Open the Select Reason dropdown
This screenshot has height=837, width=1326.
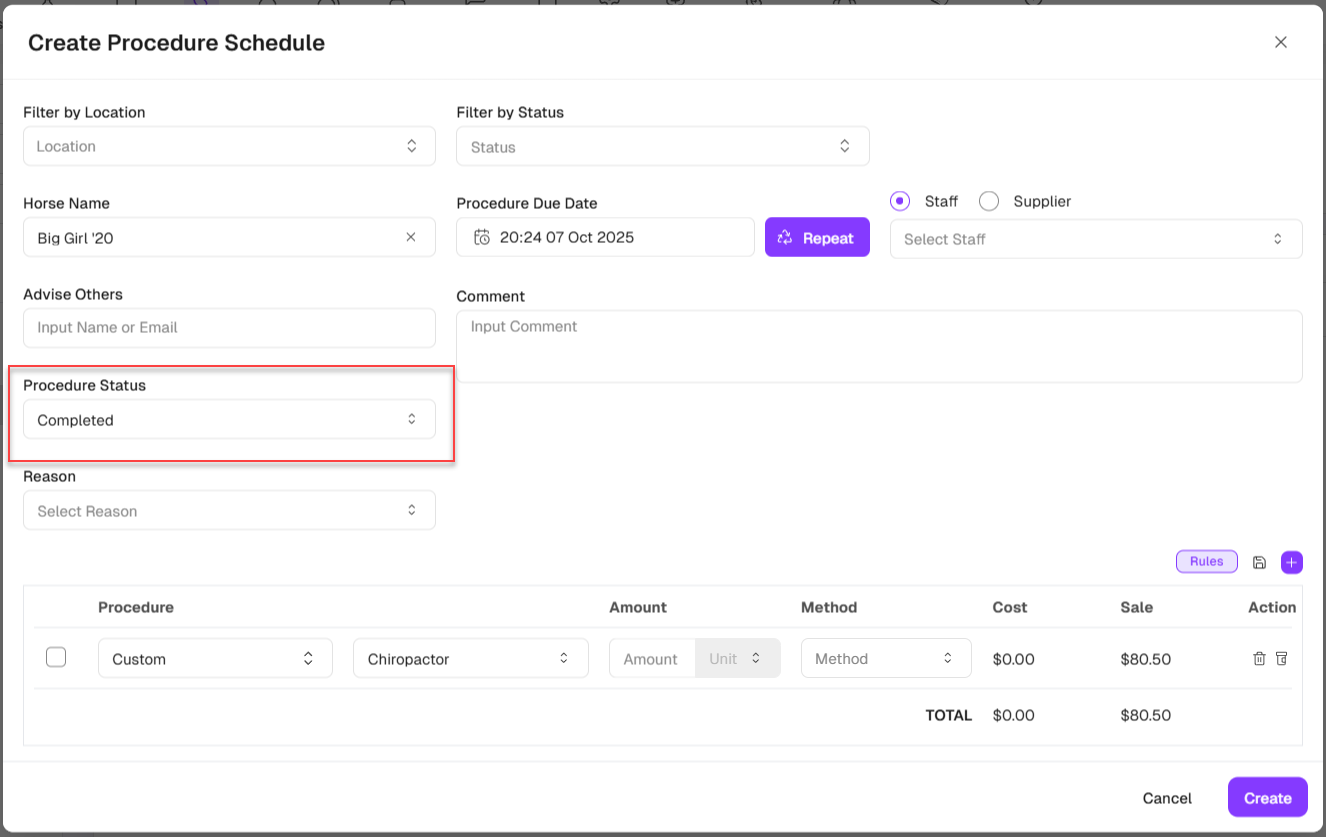tap(229, 511)
